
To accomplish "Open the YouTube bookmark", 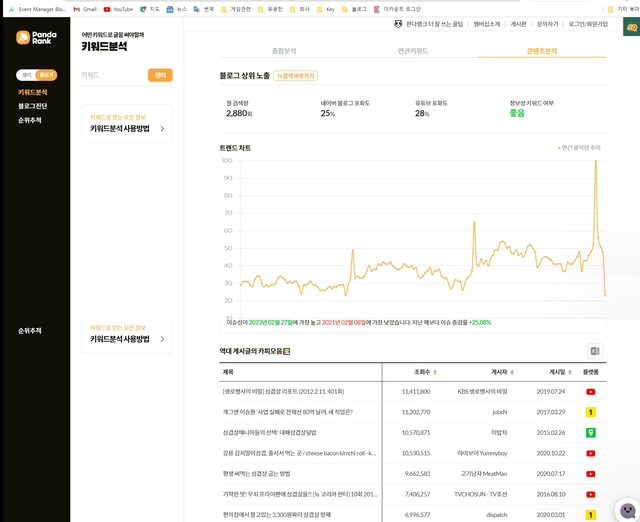I will [118, 9].
